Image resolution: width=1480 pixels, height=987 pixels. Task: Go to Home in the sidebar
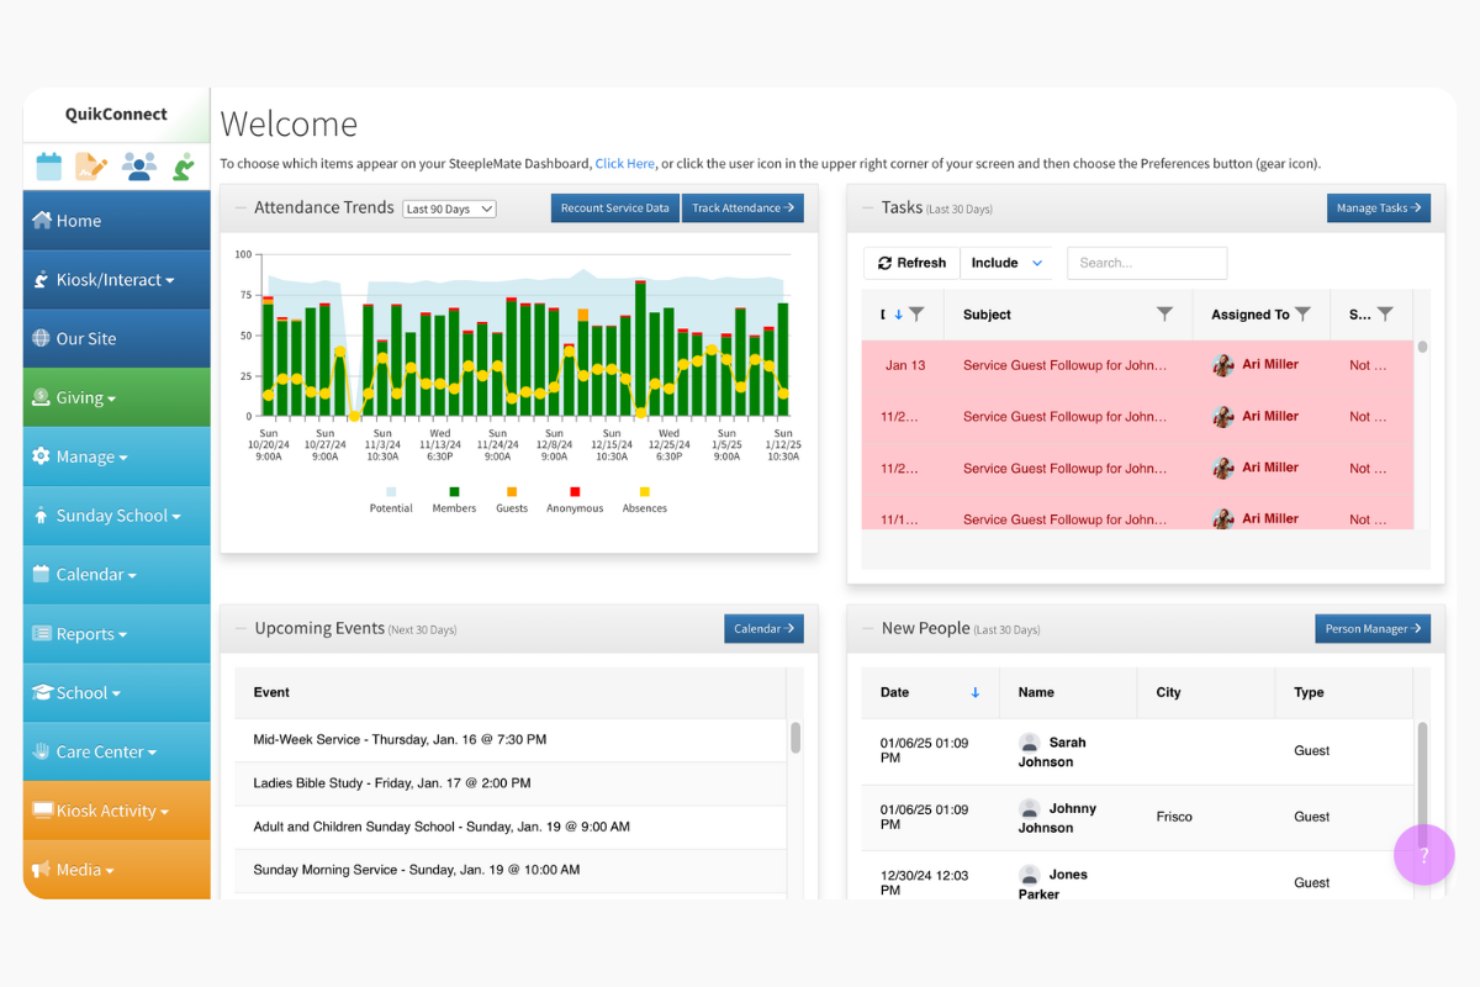116,221
